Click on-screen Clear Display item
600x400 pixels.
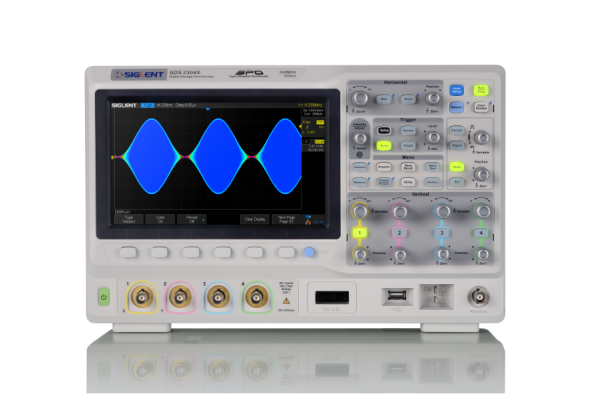[255, 219]
